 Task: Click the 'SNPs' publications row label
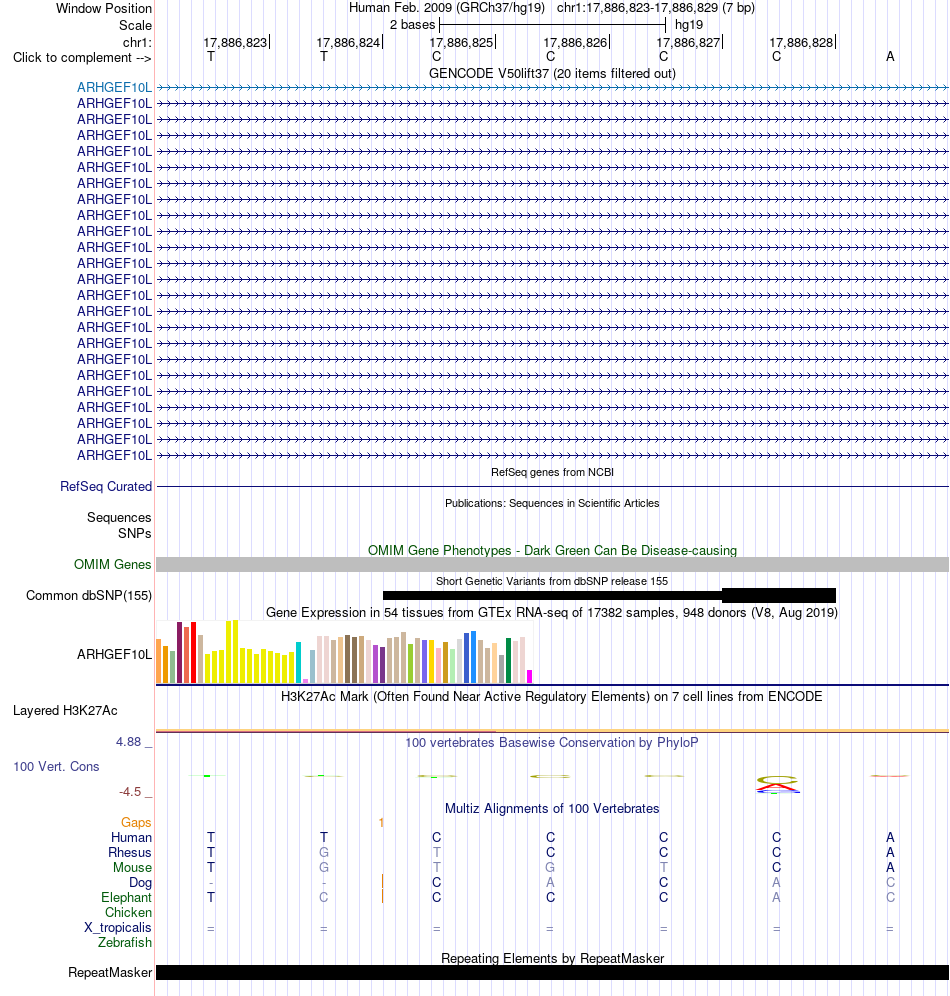pos(135,534)
